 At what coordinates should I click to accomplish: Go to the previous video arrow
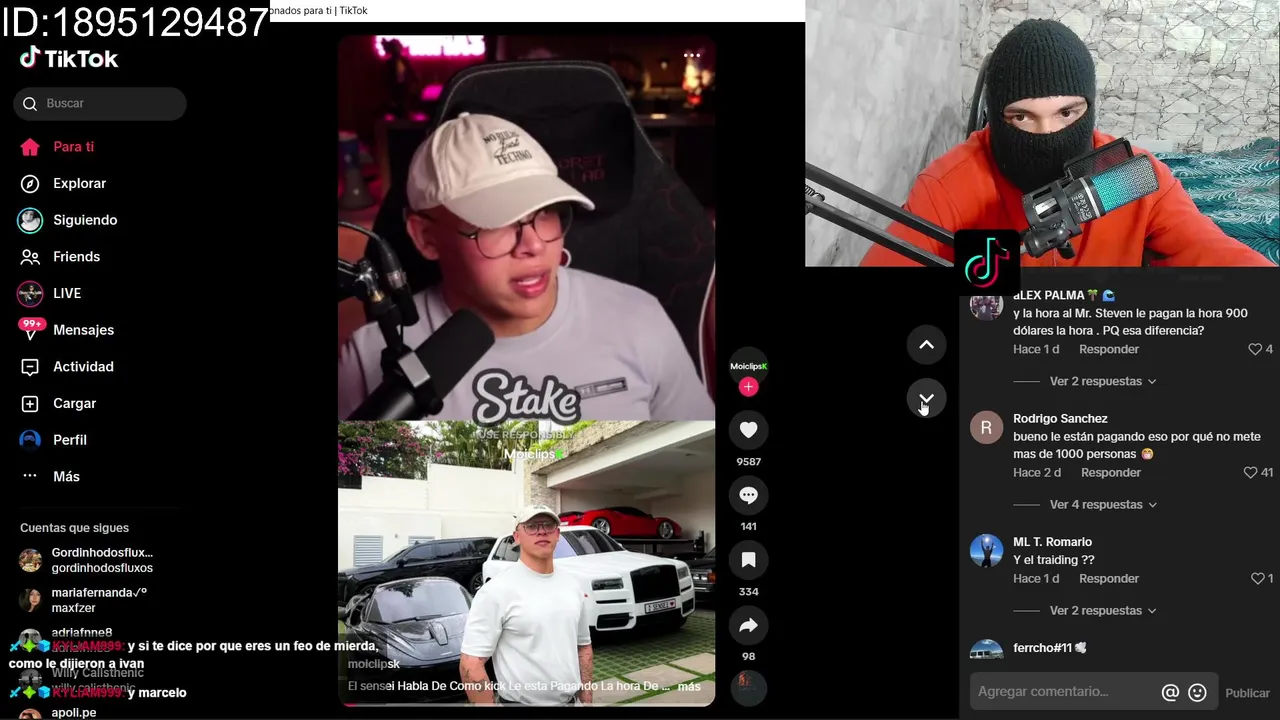click(927, 345)
